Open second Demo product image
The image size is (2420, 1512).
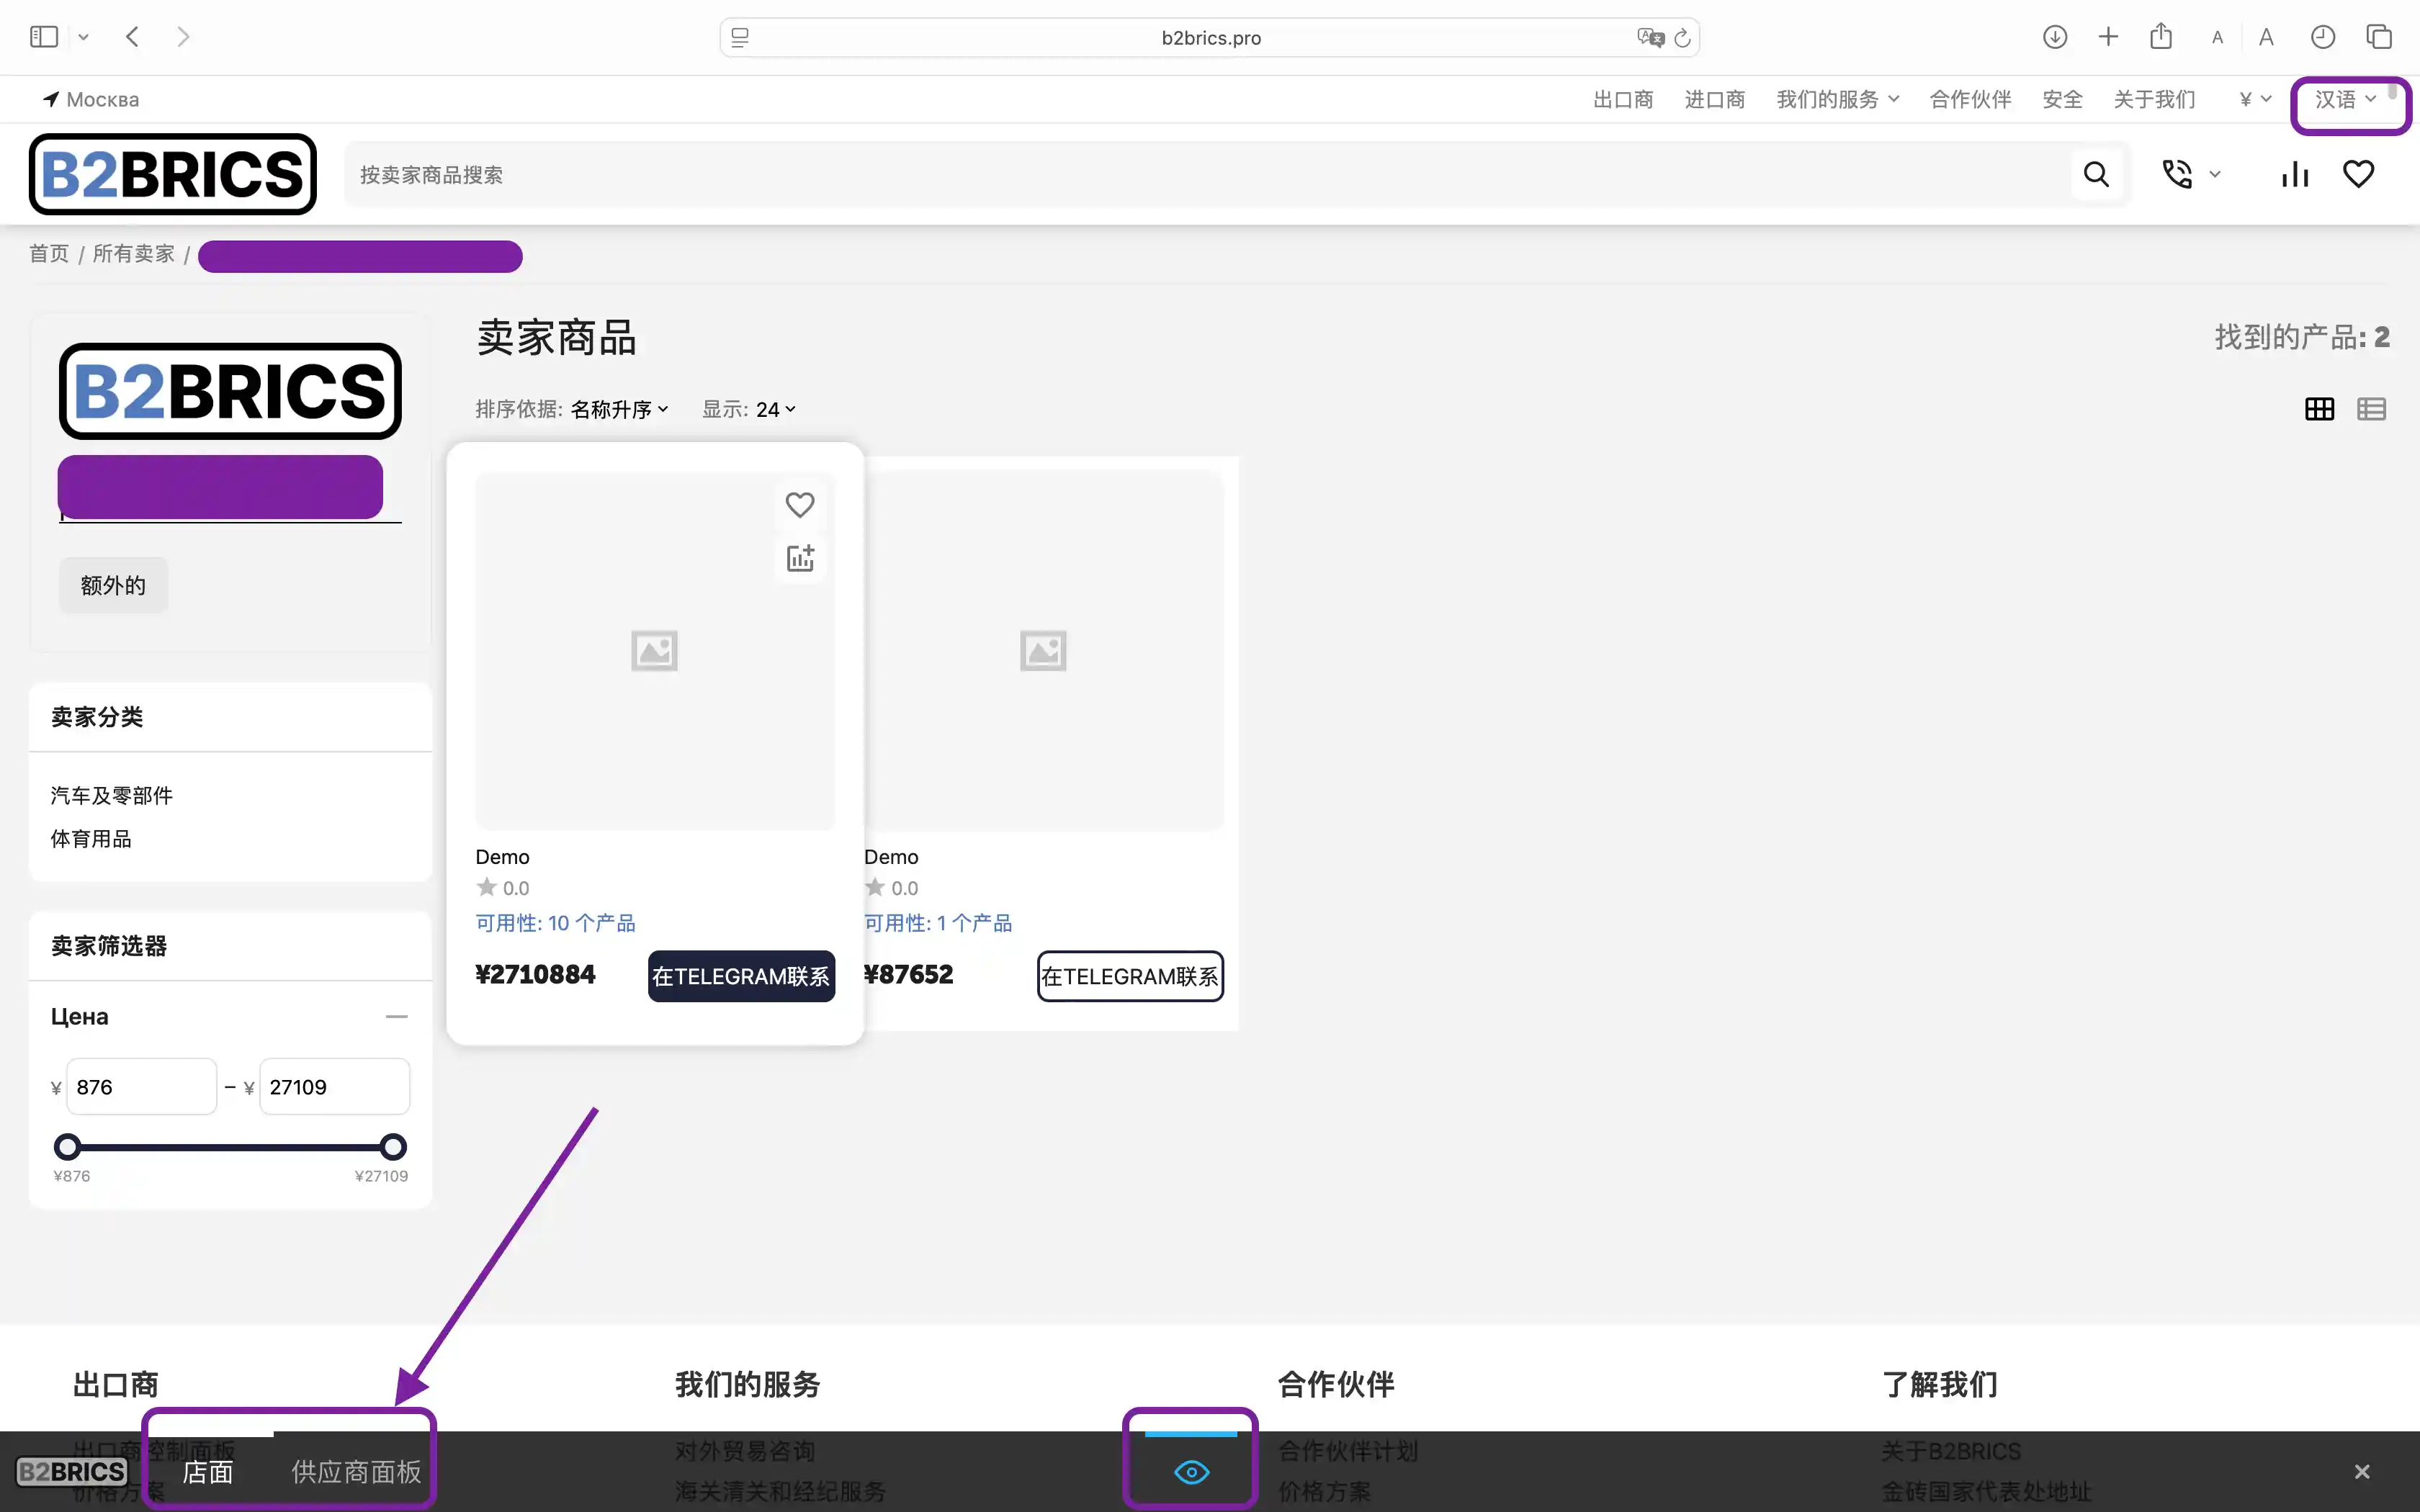[1043, 651]
